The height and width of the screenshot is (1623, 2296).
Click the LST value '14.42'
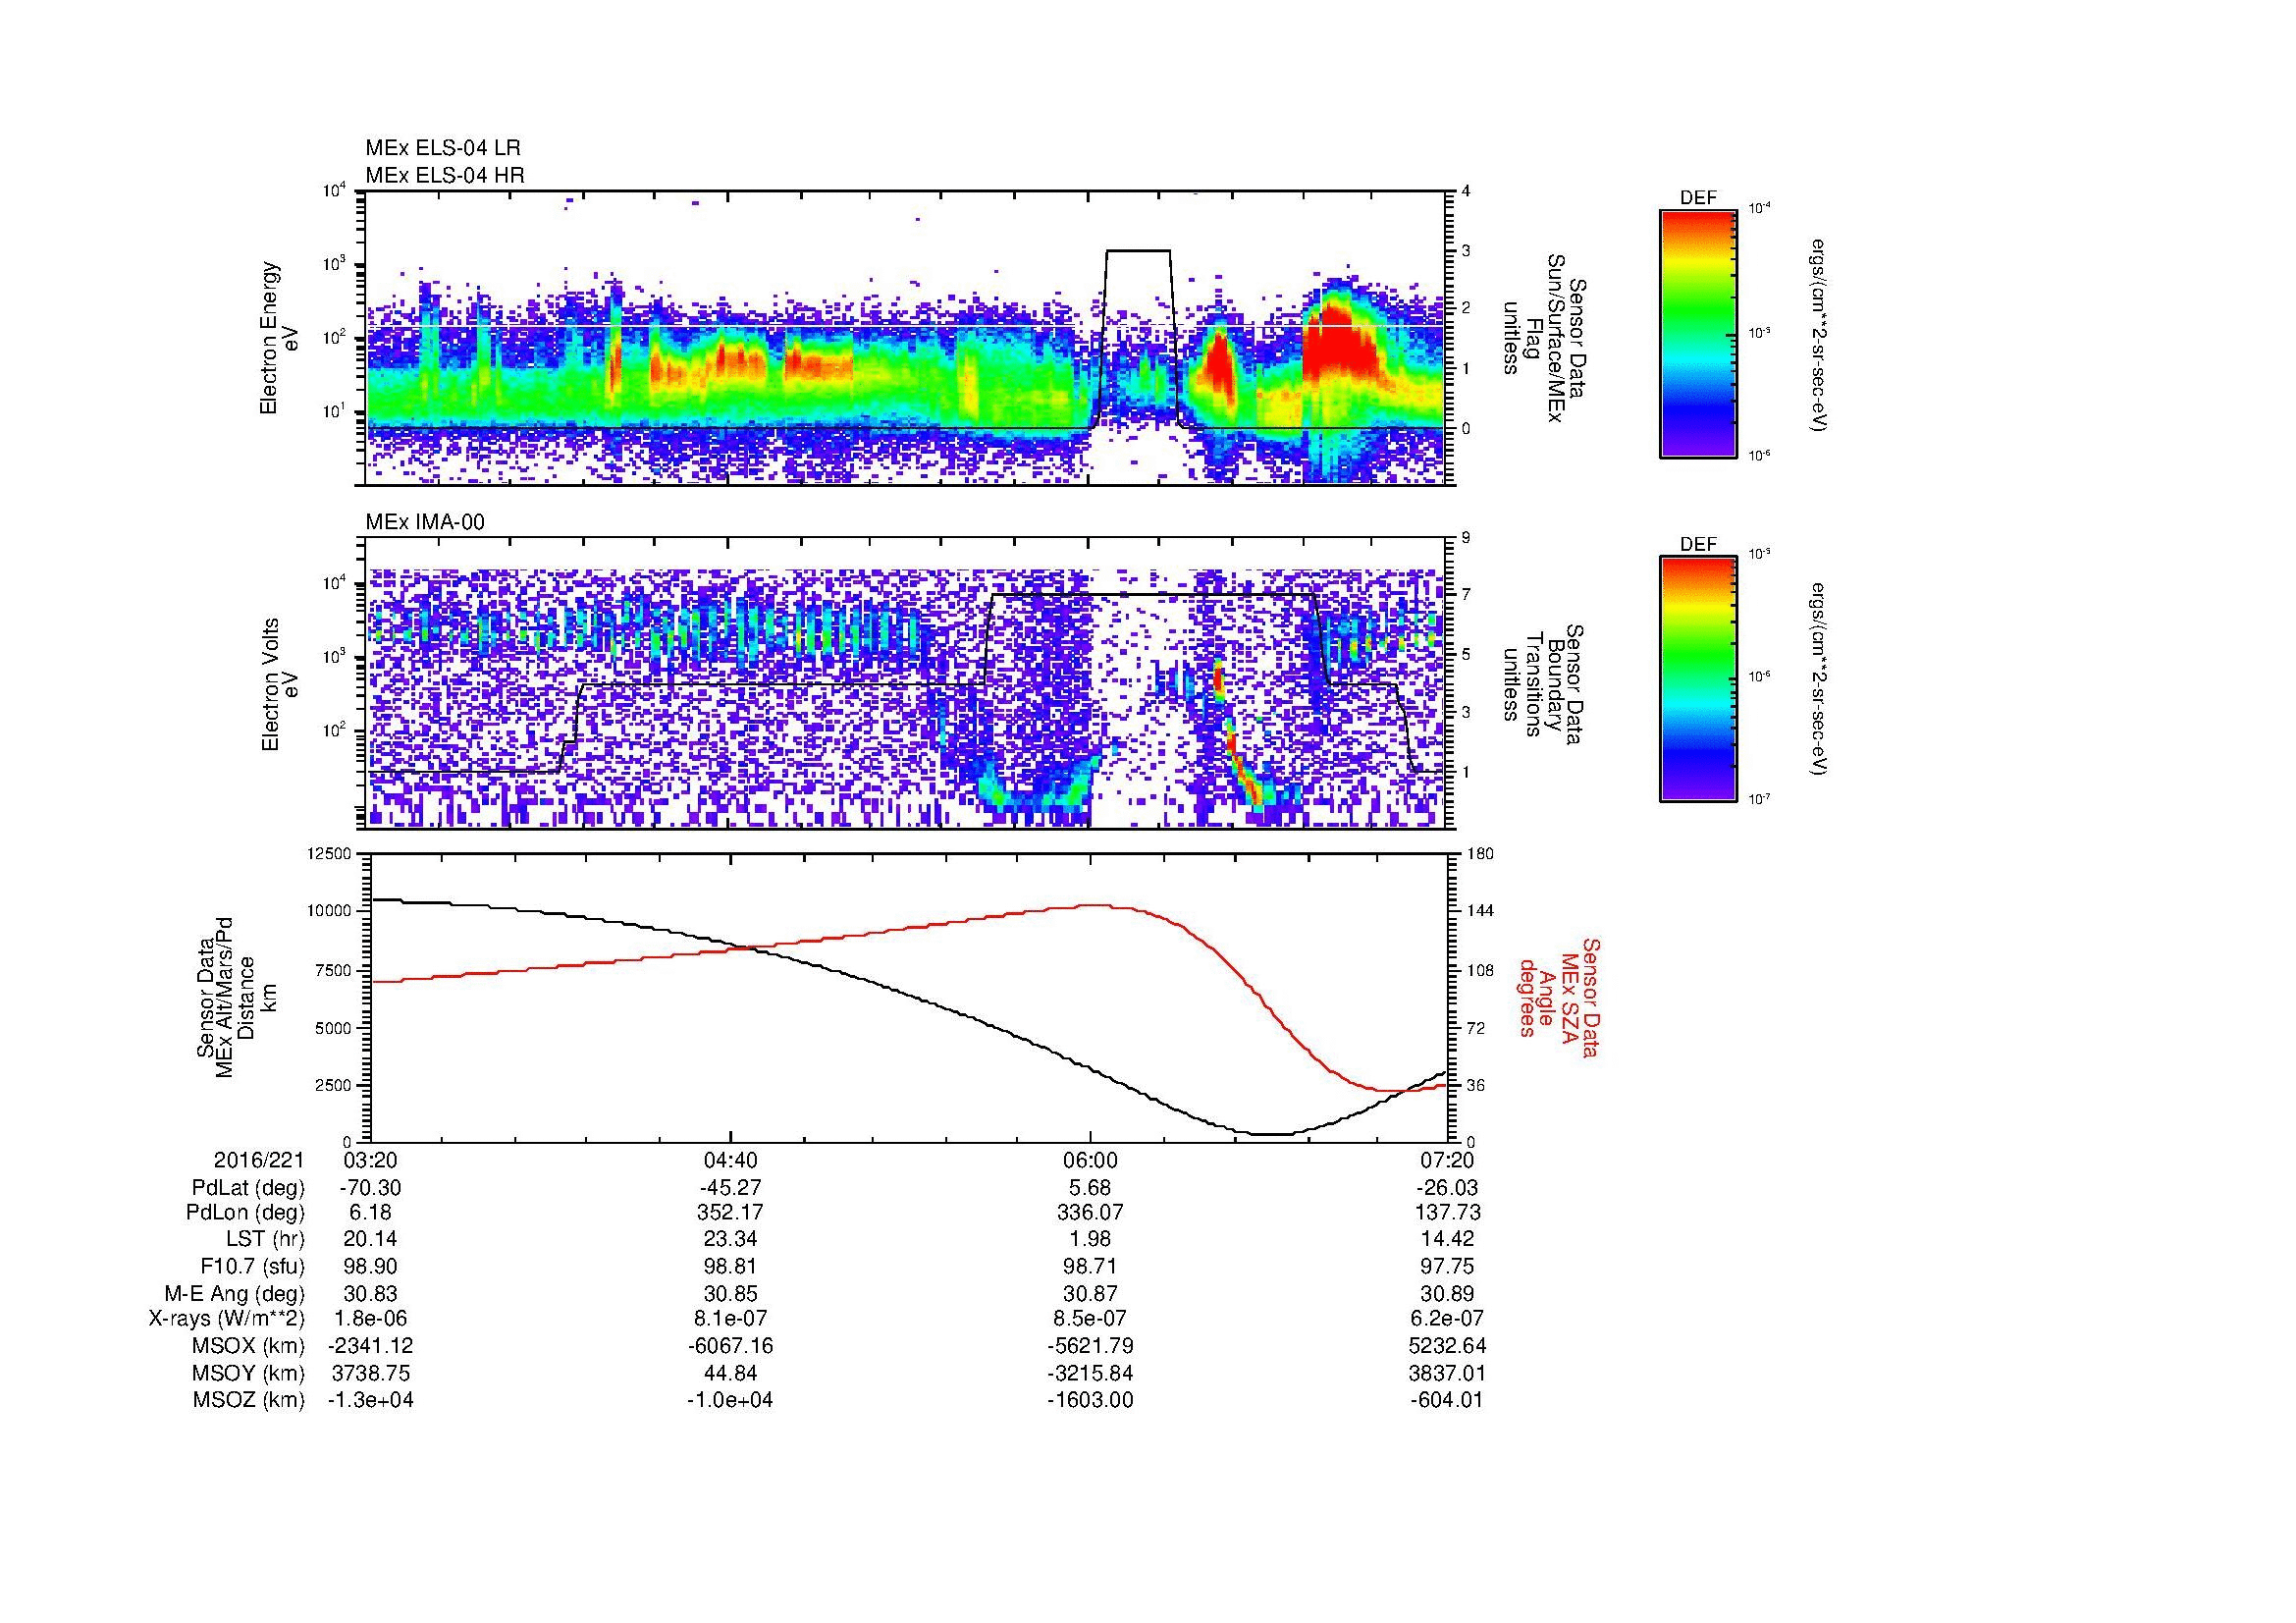click(1448, 1240)
